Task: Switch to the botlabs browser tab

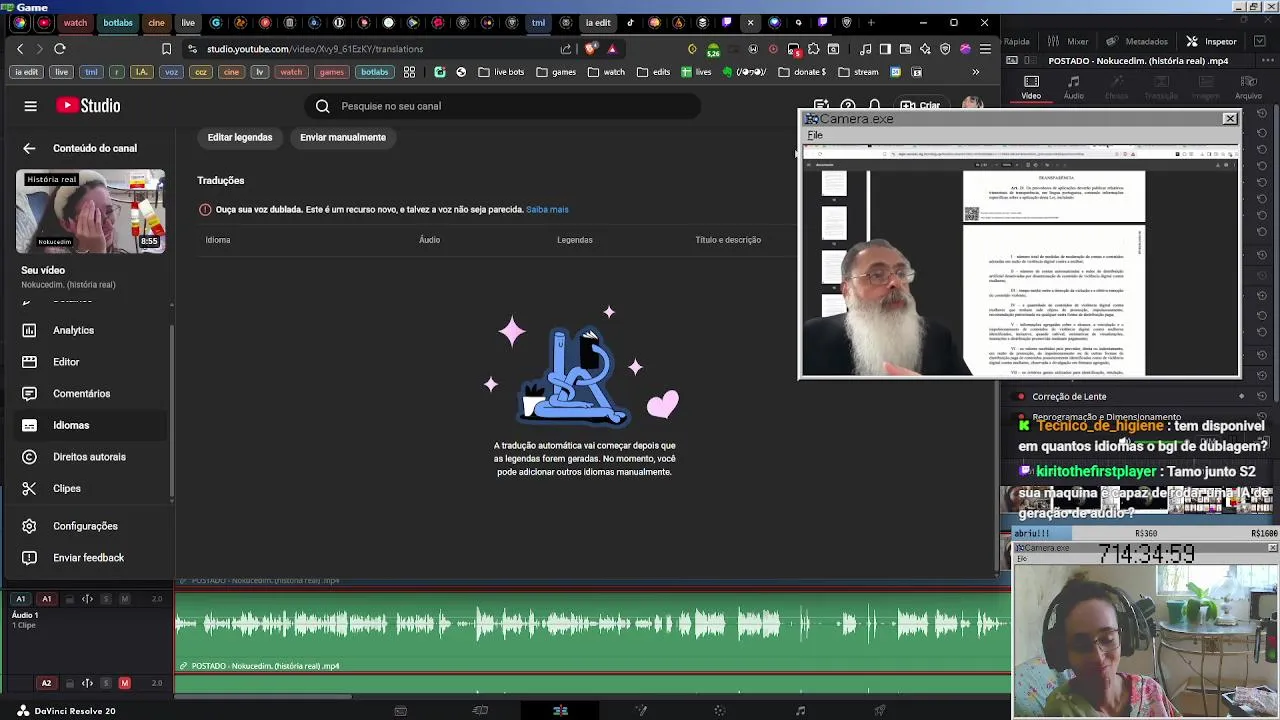Action: pyautogui.click(x=118, y=22)
